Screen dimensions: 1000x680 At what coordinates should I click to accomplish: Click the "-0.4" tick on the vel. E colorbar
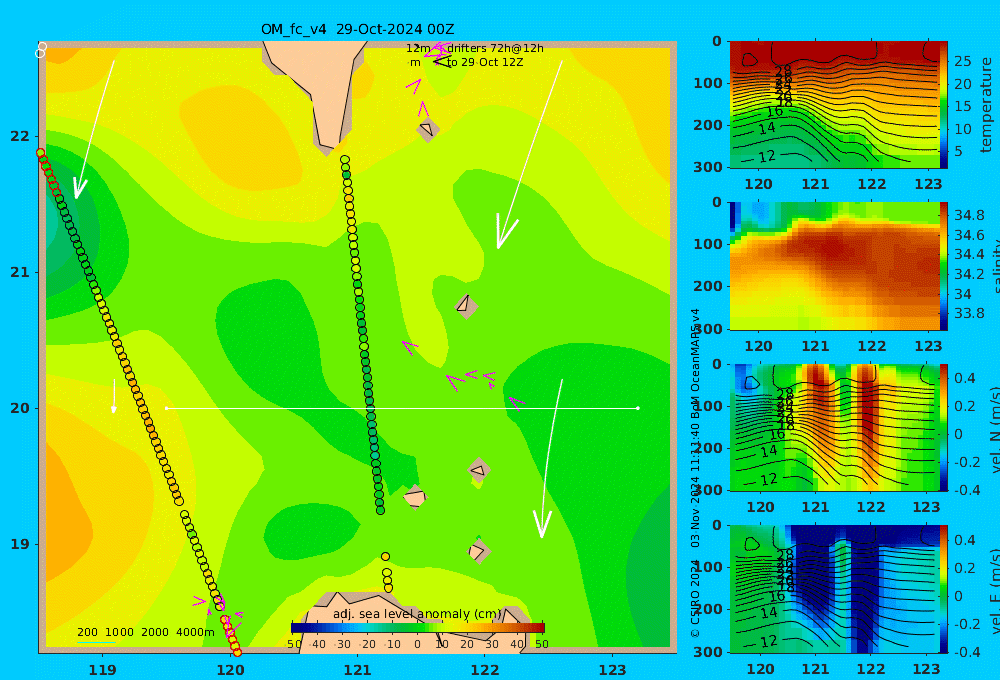[x=965, y=652]
